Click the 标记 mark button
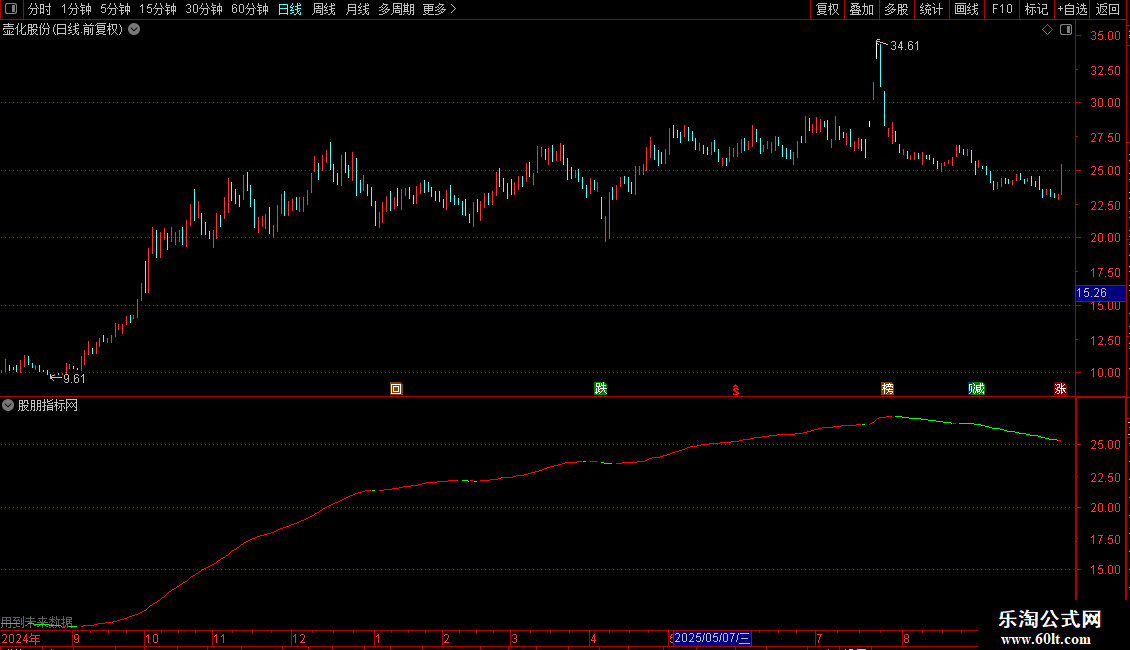This screenshot has width=1130, height=650. click(1036, 9)
